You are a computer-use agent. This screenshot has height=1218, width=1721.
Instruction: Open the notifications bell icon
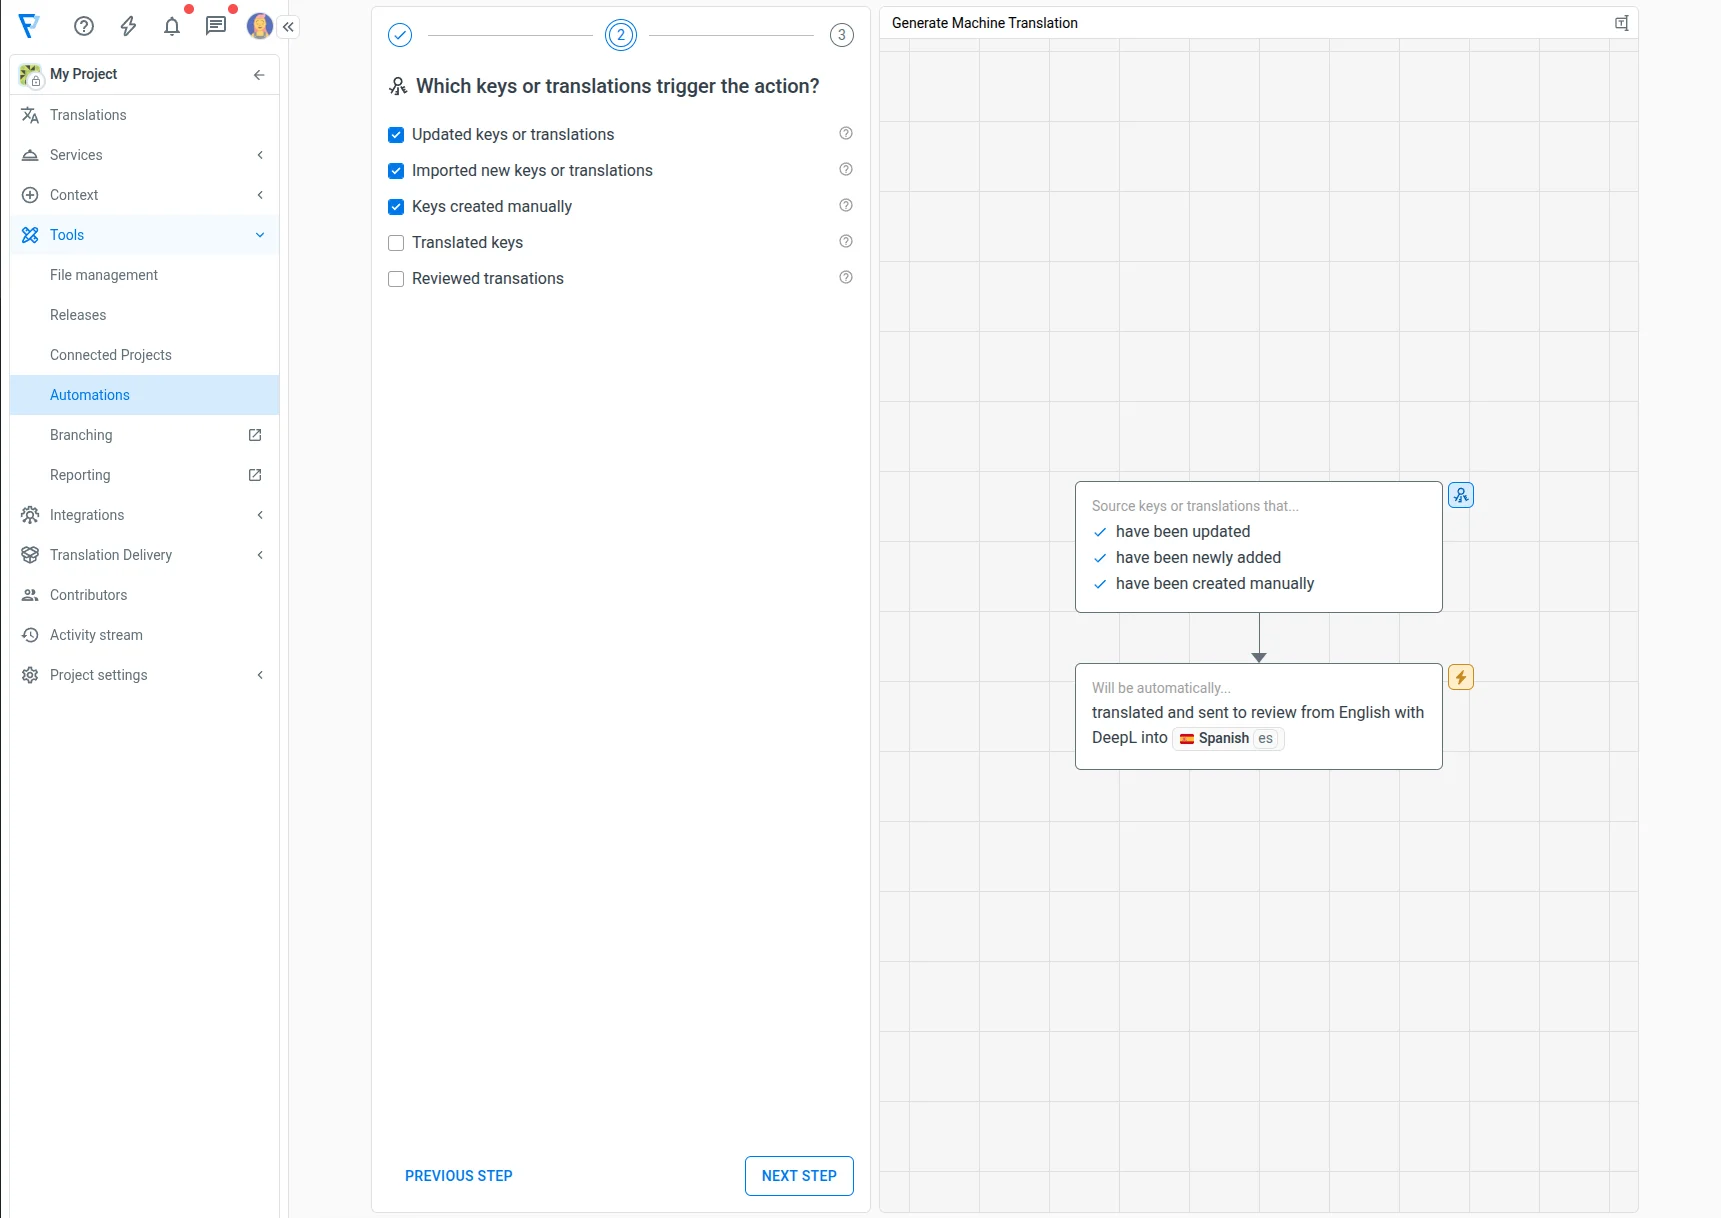172,26
